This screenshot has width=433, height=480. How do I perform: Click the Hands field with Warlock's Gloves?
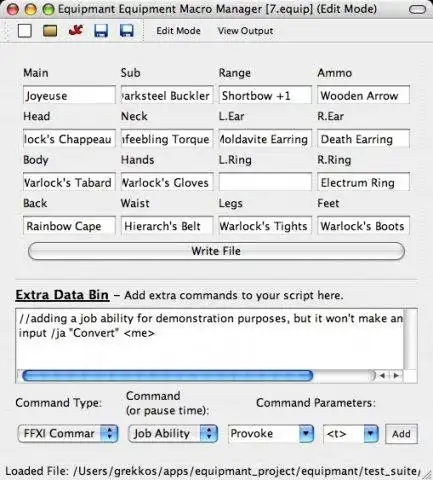pos(167,182)
